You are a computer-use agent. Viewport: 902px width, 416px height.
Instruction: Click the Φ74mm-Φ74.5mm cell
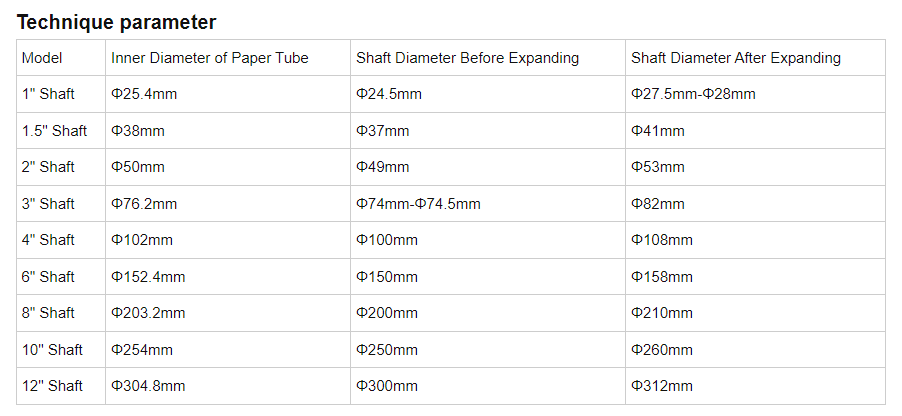pyautogui.click(x=418, y=204)
